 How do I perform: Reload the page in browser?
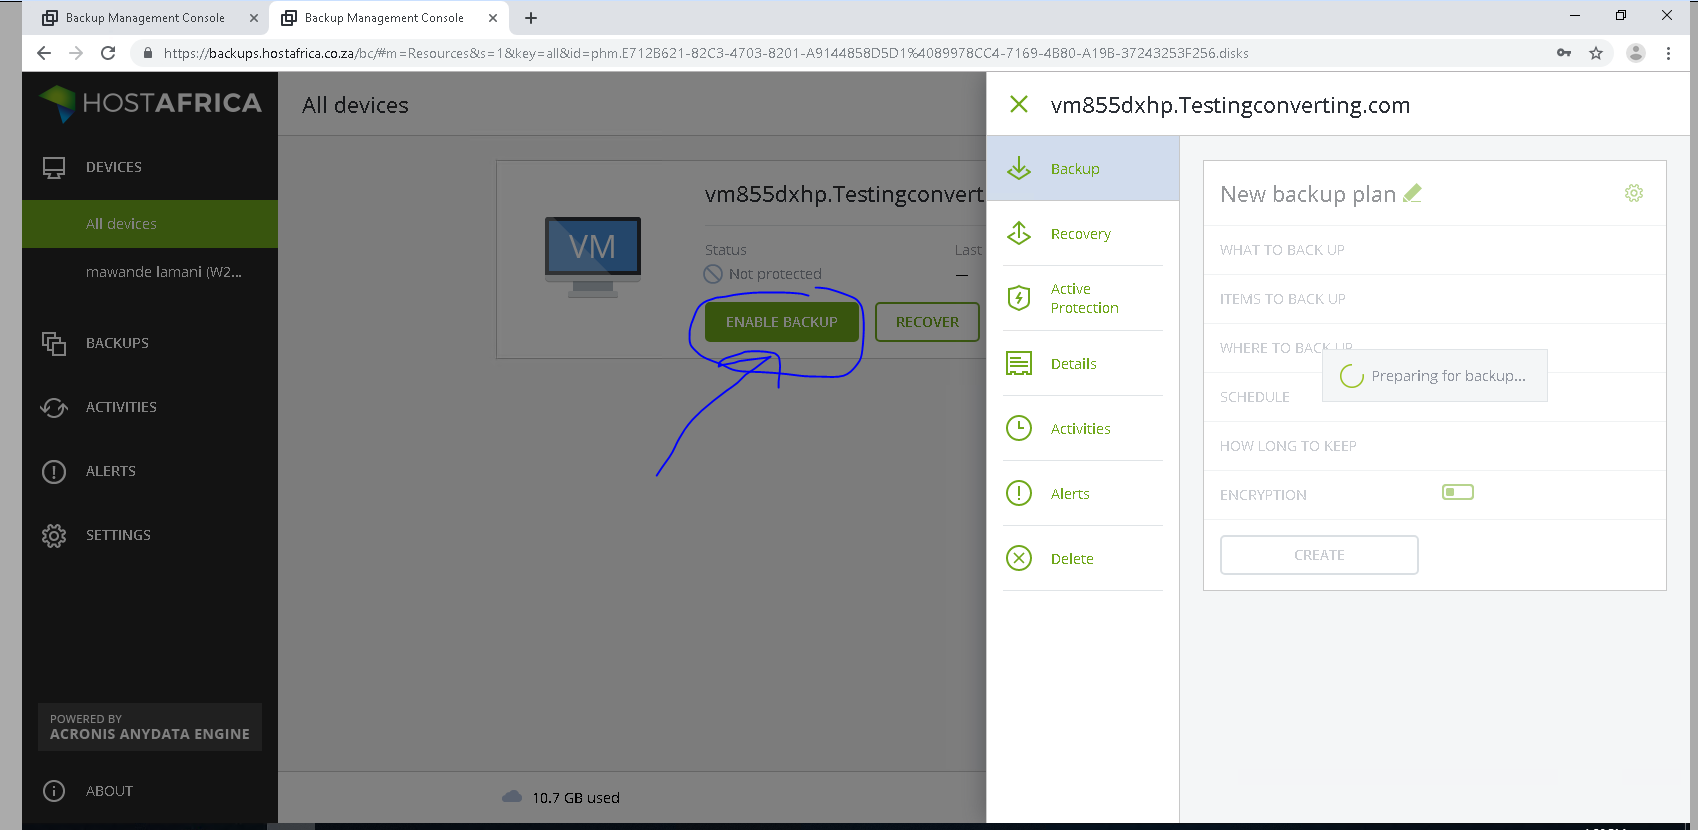pos(108,53)
